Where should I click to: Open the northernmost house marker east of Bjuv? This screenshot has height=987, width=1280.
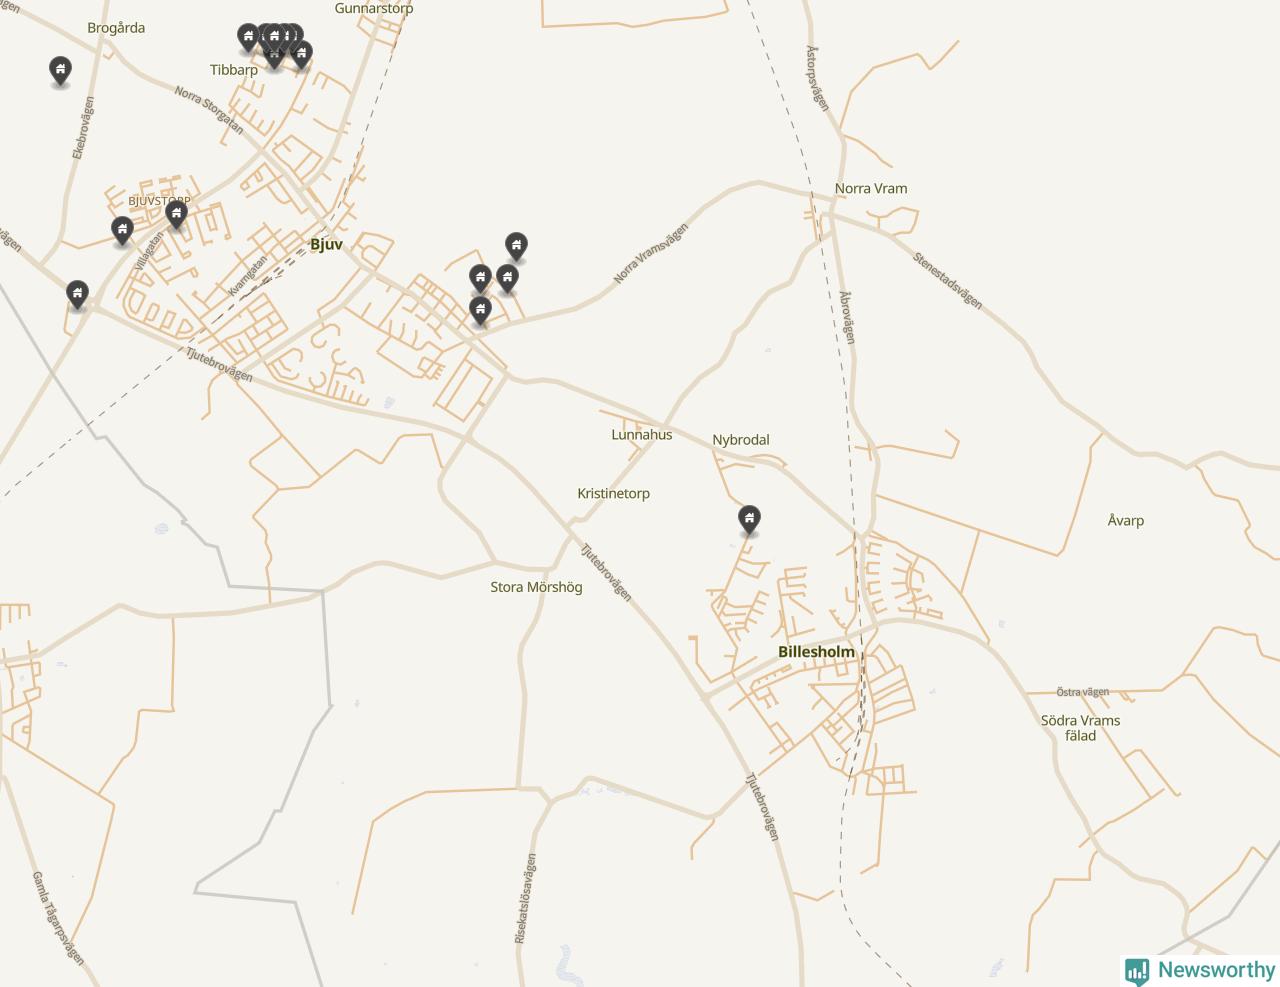pyautogui.click(x=516, y=246)
